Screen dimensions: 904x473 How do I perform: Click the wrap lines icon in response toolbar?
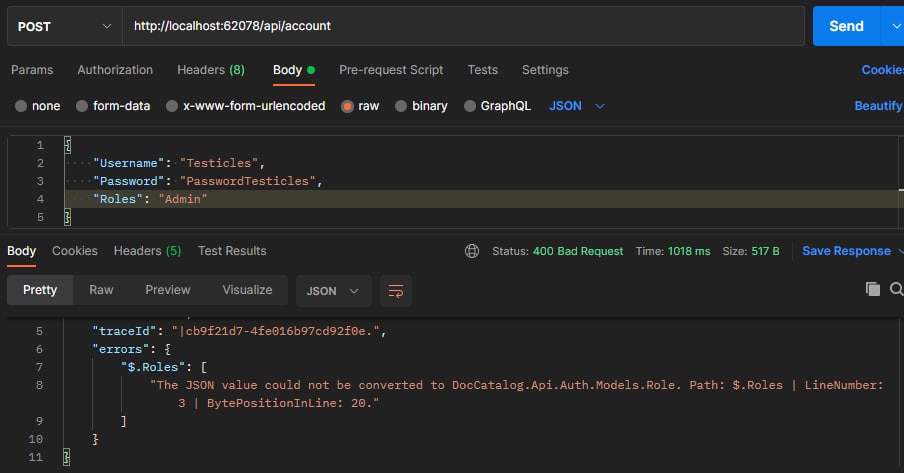point(396,291)
